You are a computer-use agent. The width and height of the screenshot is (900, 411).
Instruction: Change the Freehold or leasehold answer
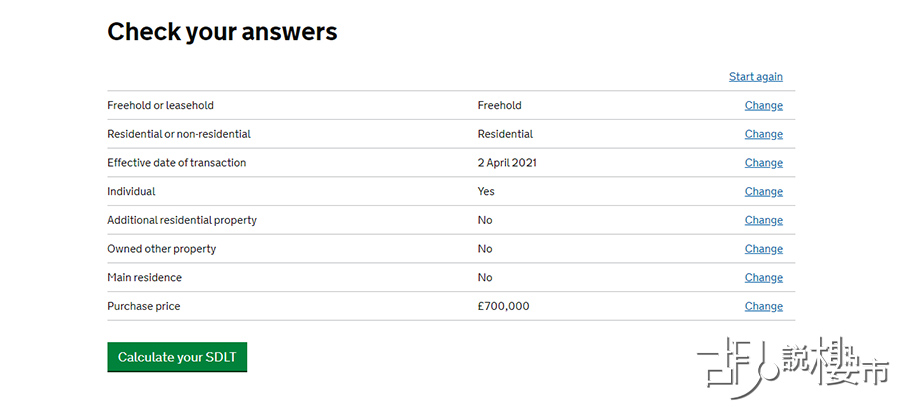(x=763, y=105)
